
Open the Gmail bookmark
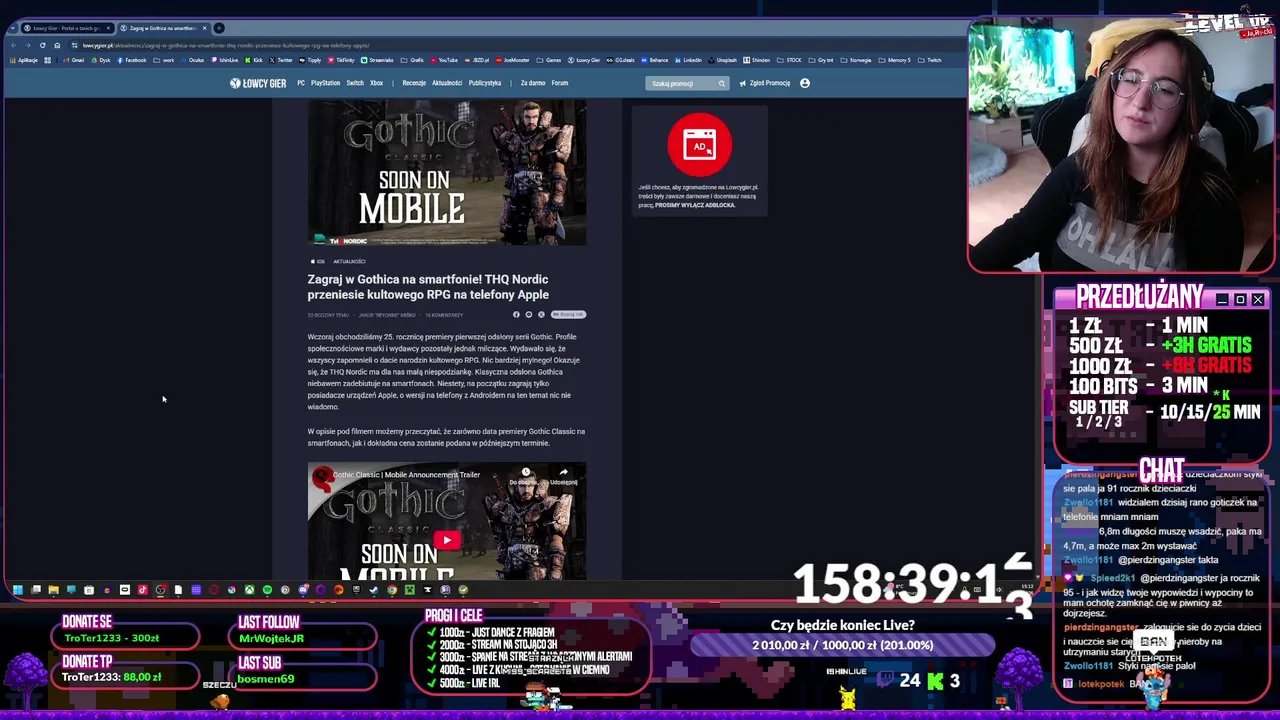click(x=73, y=60)
